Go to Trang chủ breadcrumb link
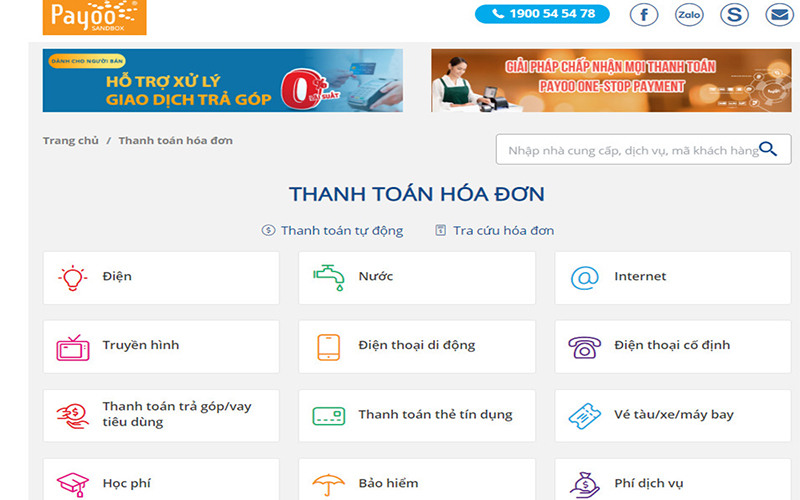 pyautogui.click(x=70, y=141)
